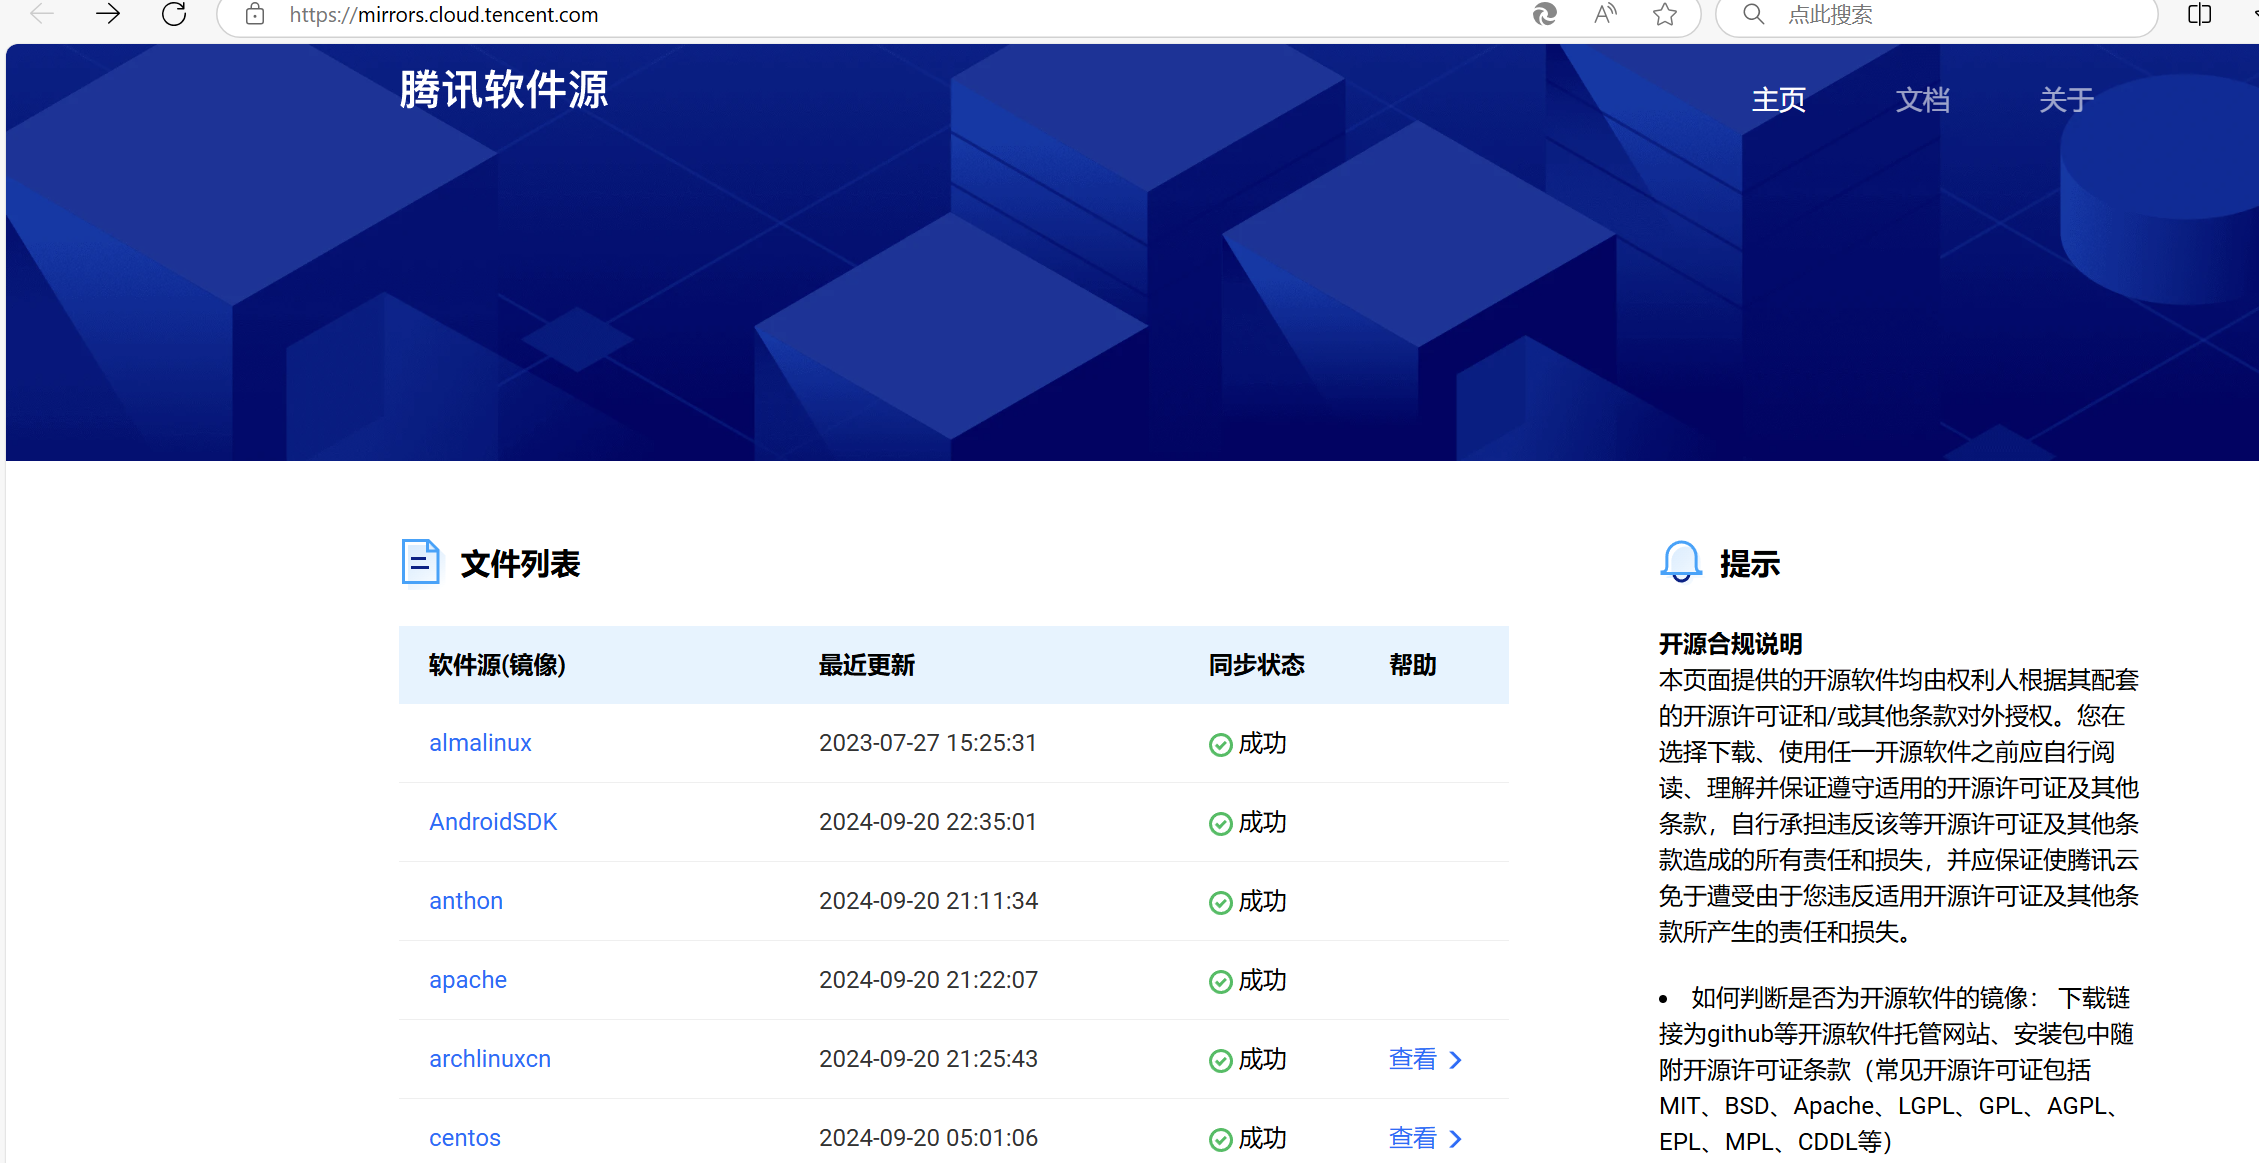Click the success check icon for centos
2259x1163 pixels.
(x=1220, y=1140)
